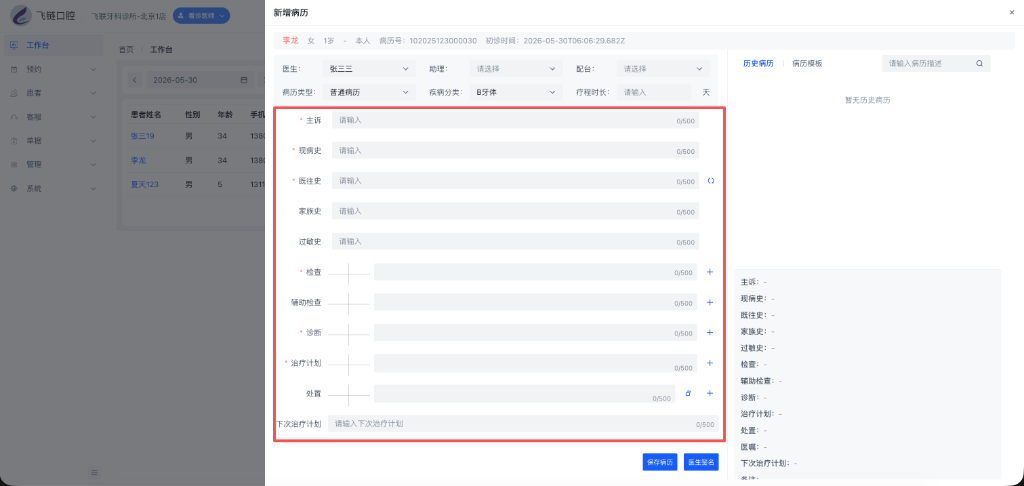Focus the 处置 text field
1024x486 pixels.
pos(524,393)
